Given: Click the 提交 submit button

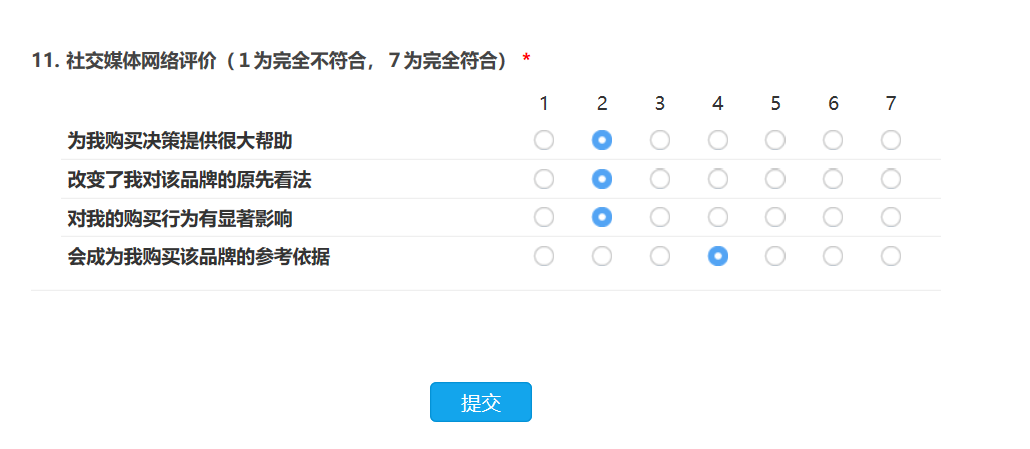Looking at the screenshot, I should click(480, 402).
